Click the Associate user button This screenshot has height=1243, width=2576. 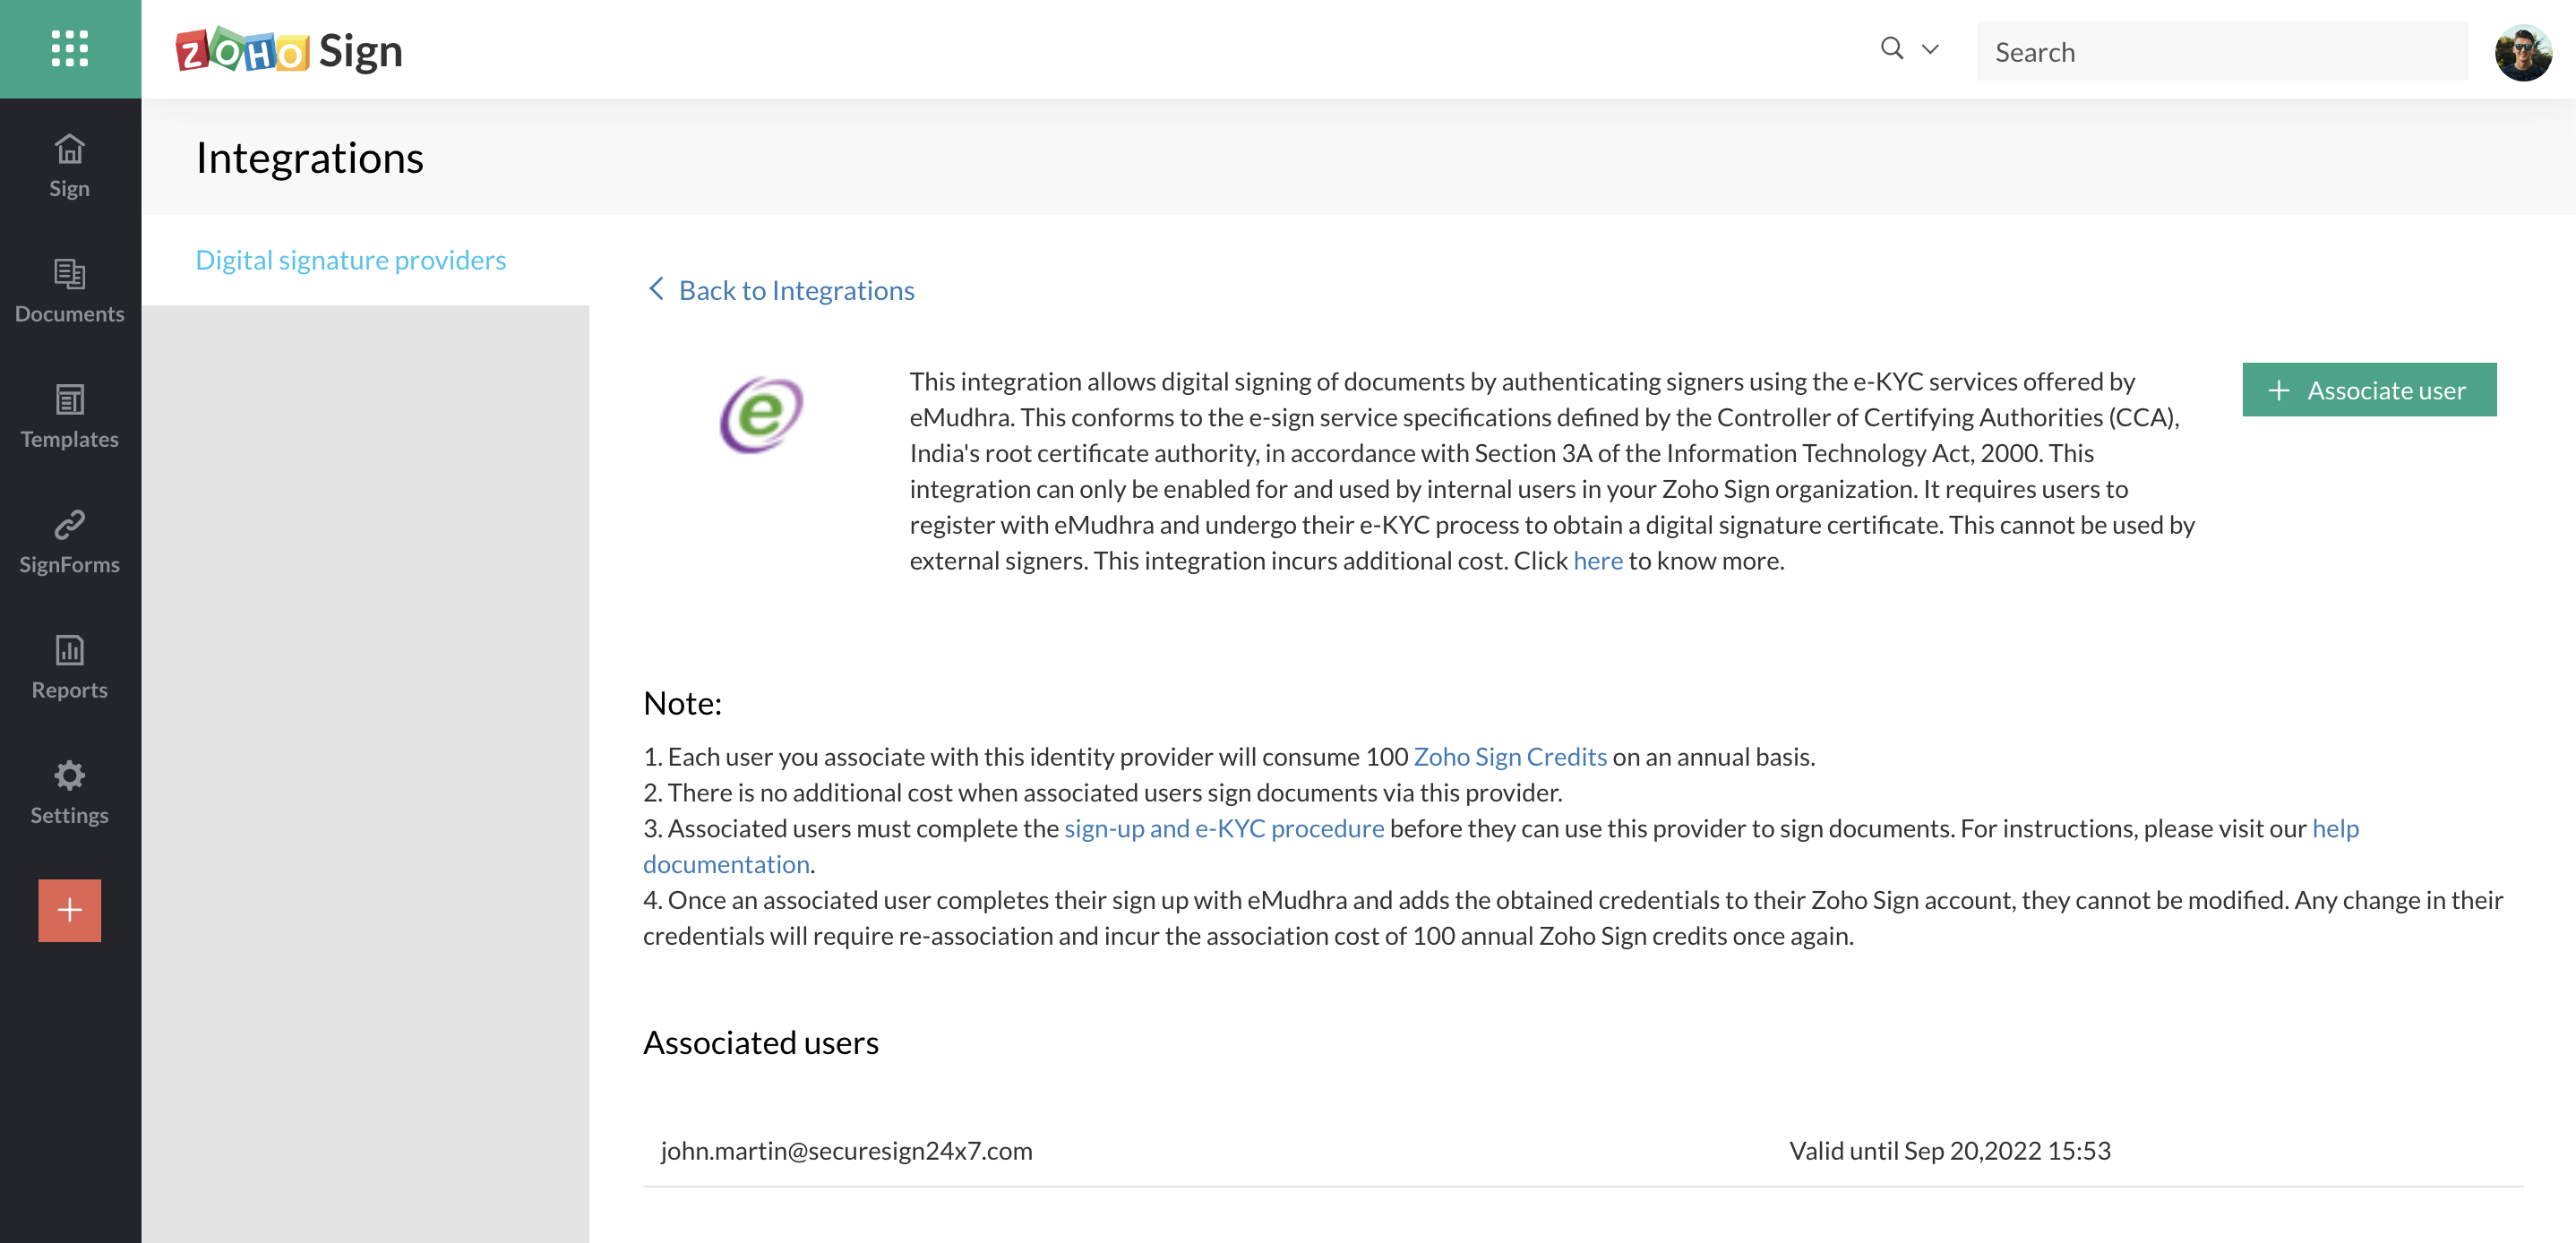pos(2369,389)
